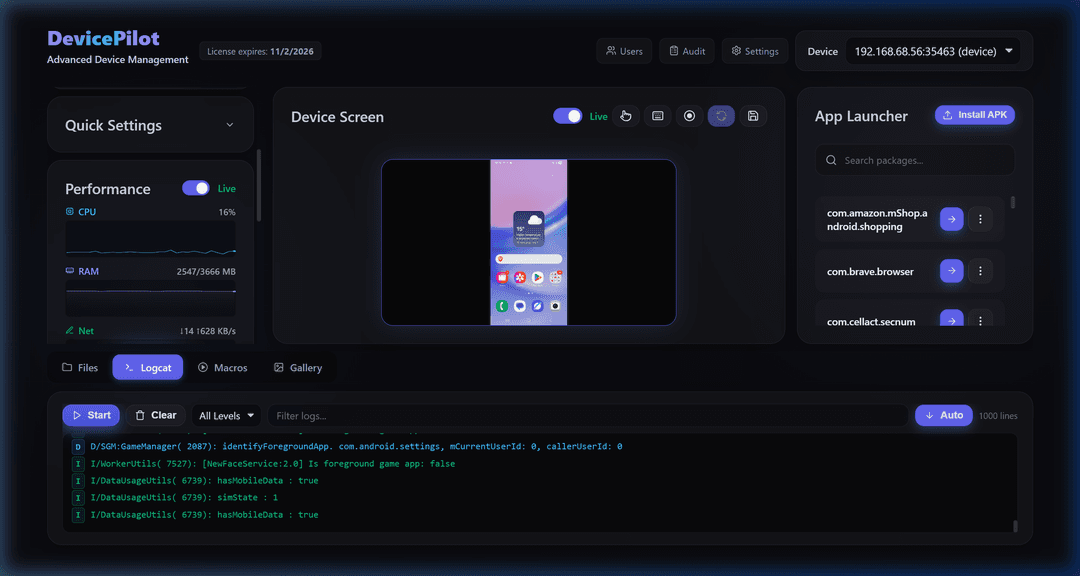The width and height of the screenshot is (1080, 576).
Task: Select the D/SGM:GameManager log line
Action: click(x=356, y=446)
